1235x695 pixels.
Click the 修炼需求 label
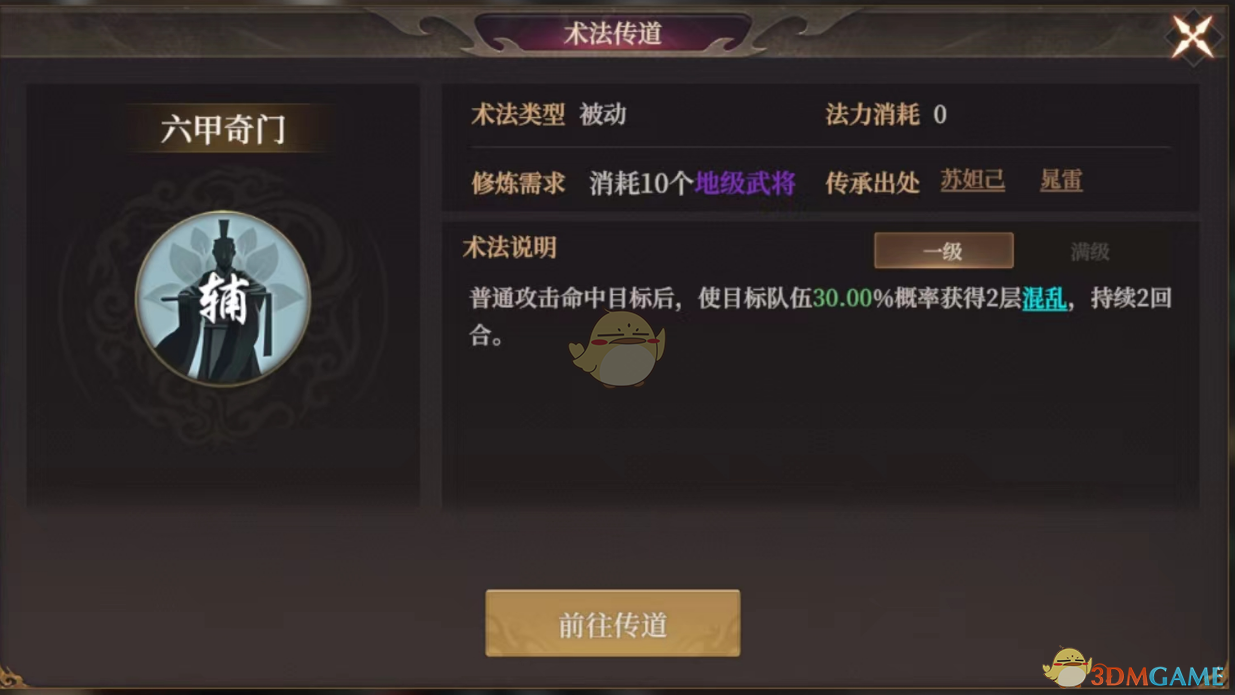pos(518,183)
